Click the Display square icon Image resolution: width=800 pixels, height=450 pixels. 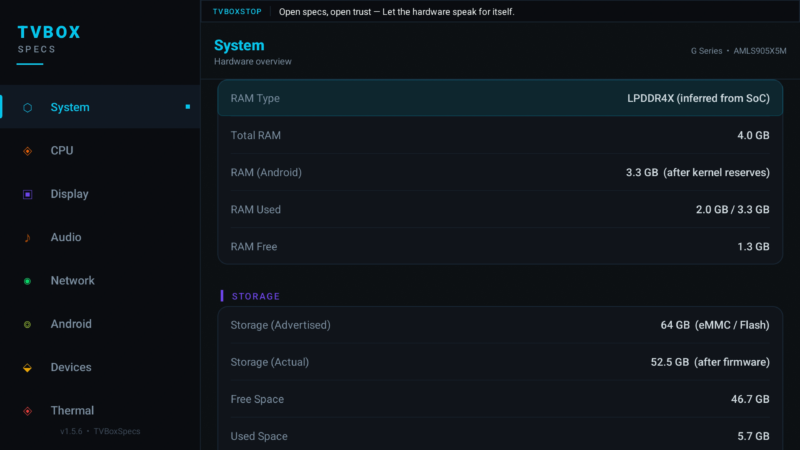pyautogui.click(x=28, y=194)
